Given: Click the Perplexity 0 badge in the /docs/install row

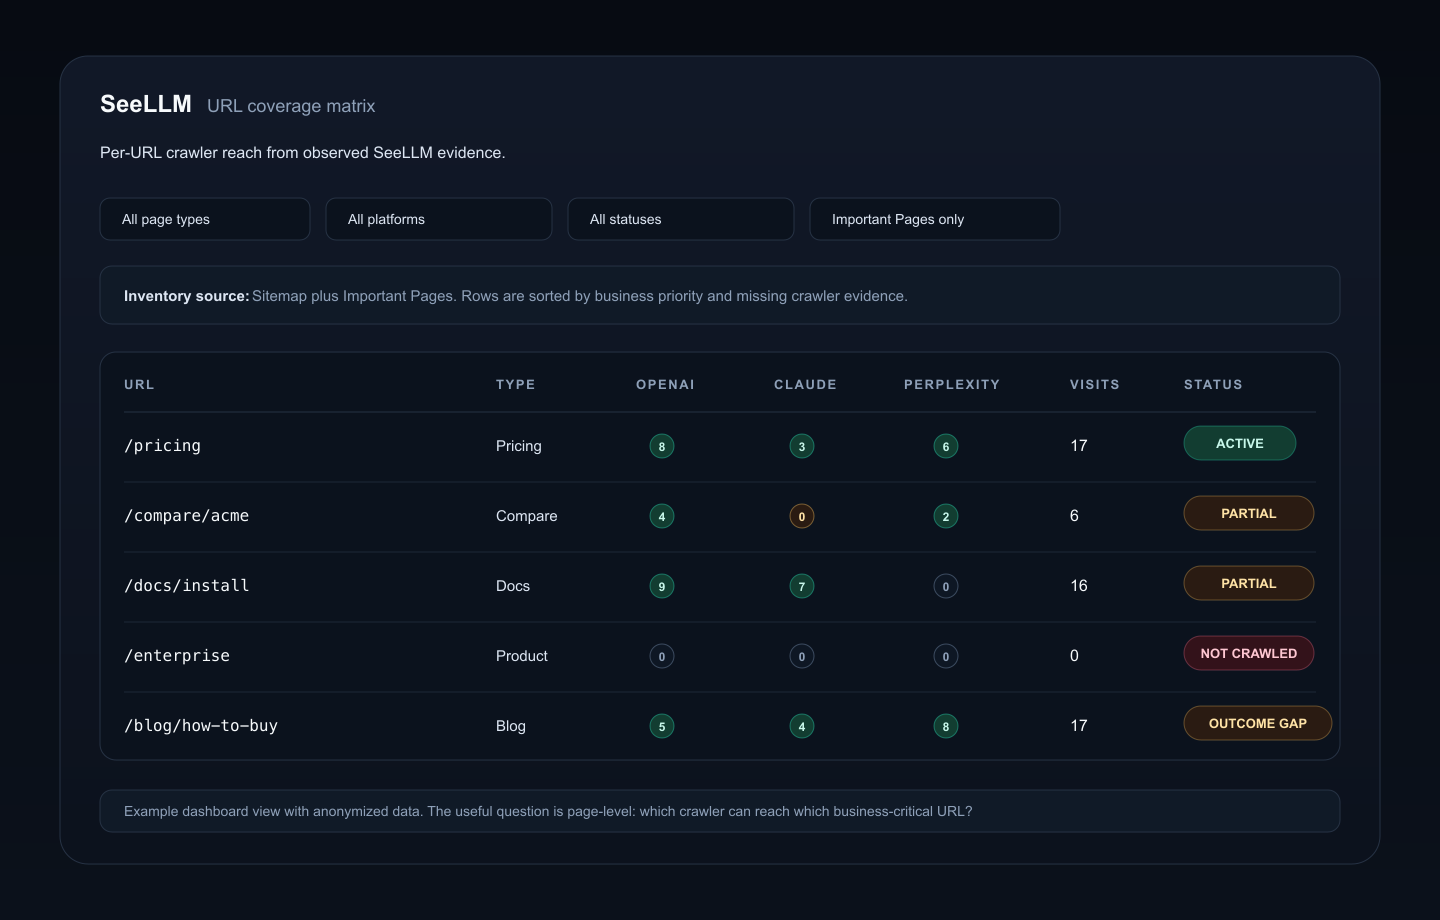Looking at the screenshot, I should 945,586.
